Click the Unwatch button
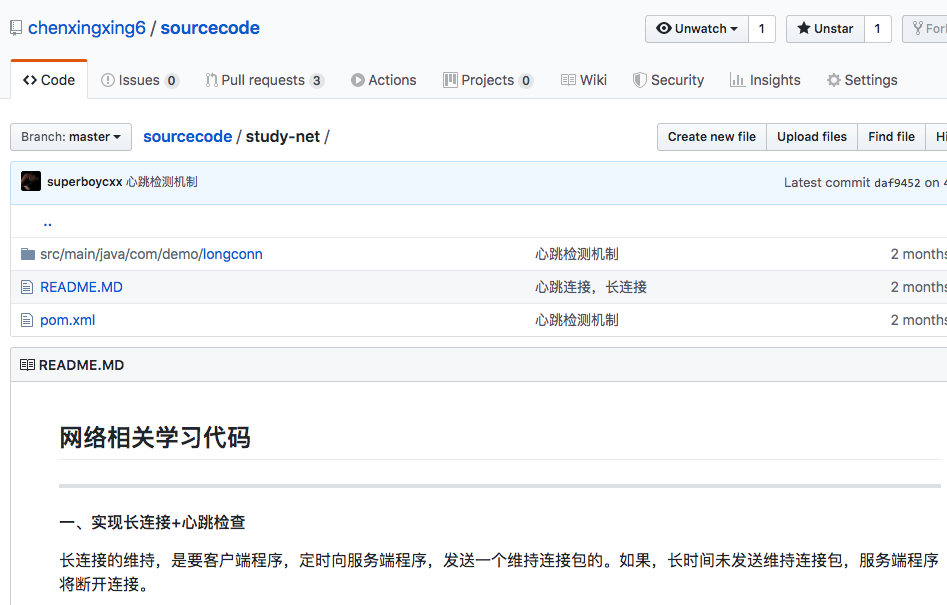 click(x=697, y=29)
